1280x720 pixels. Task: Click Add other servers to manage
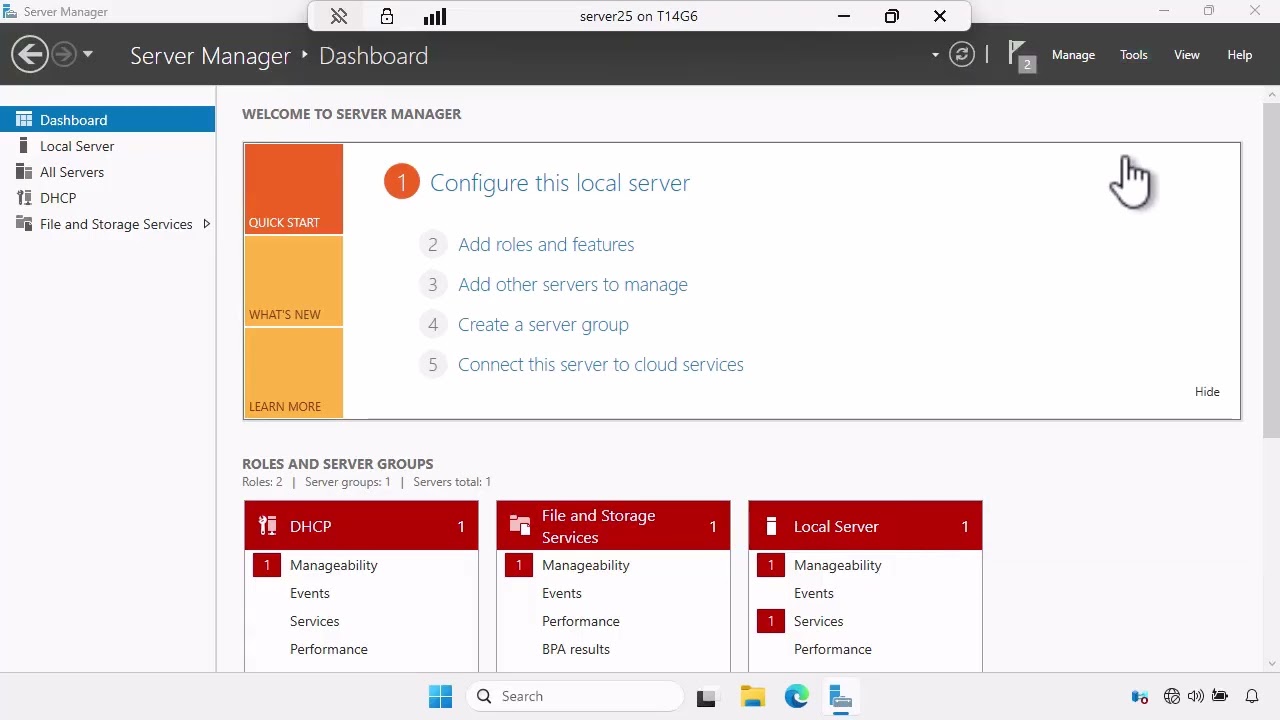pyautogui.click(x=573, y=284)
